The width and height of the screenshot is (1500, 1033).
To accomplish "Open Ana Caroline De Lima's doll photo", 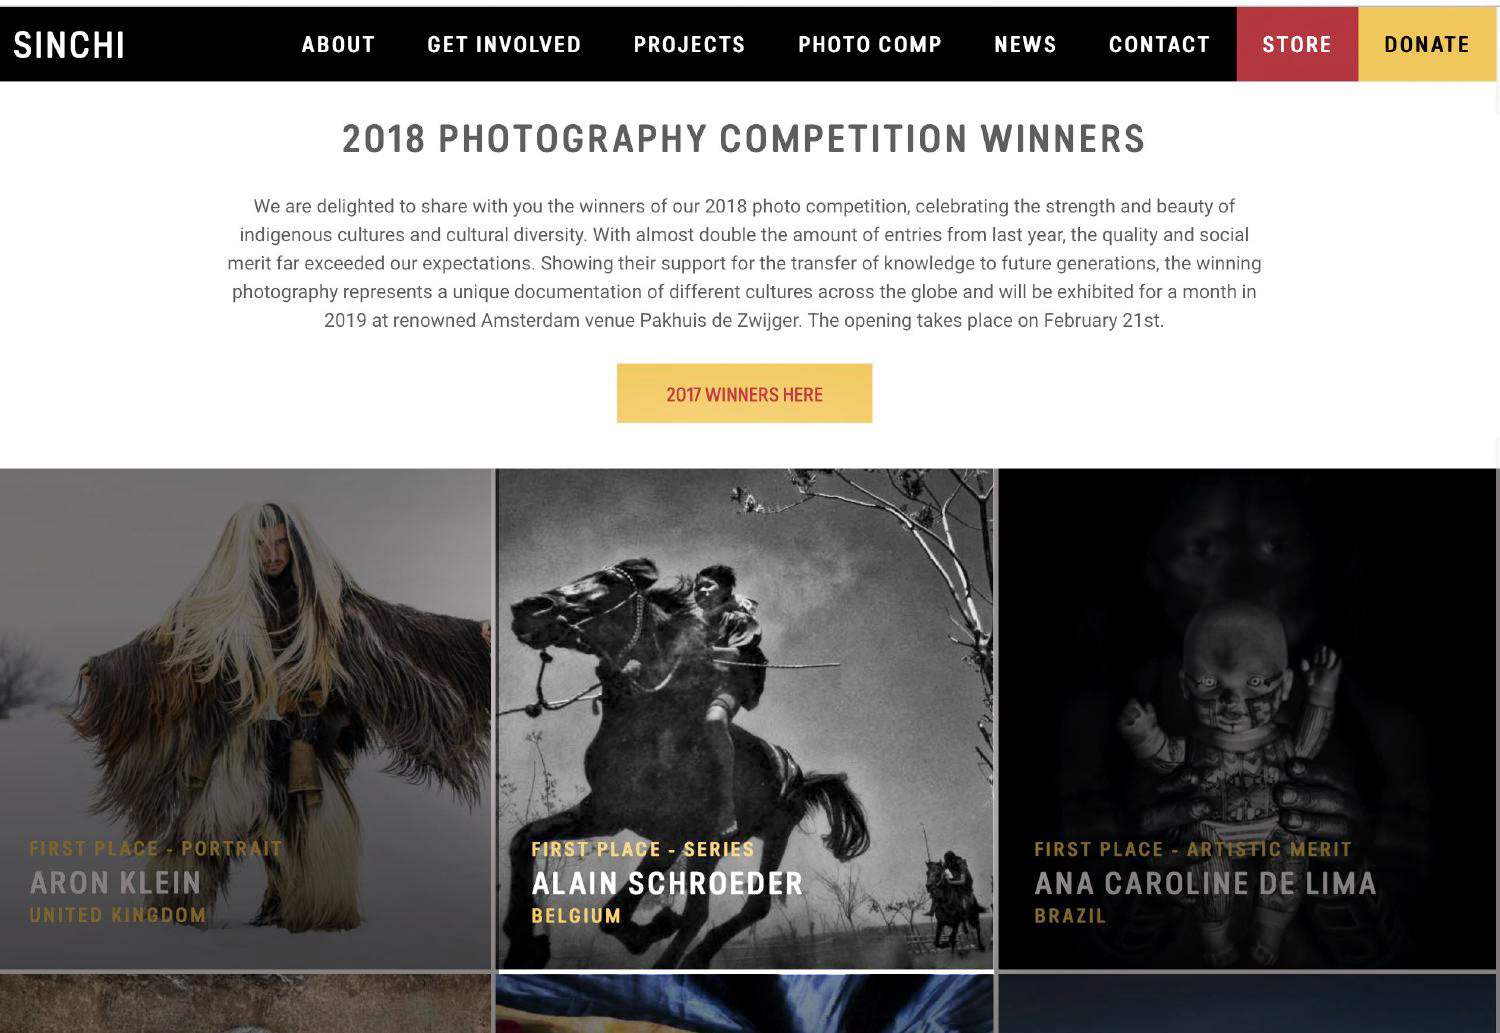I will click(1247, 719).
